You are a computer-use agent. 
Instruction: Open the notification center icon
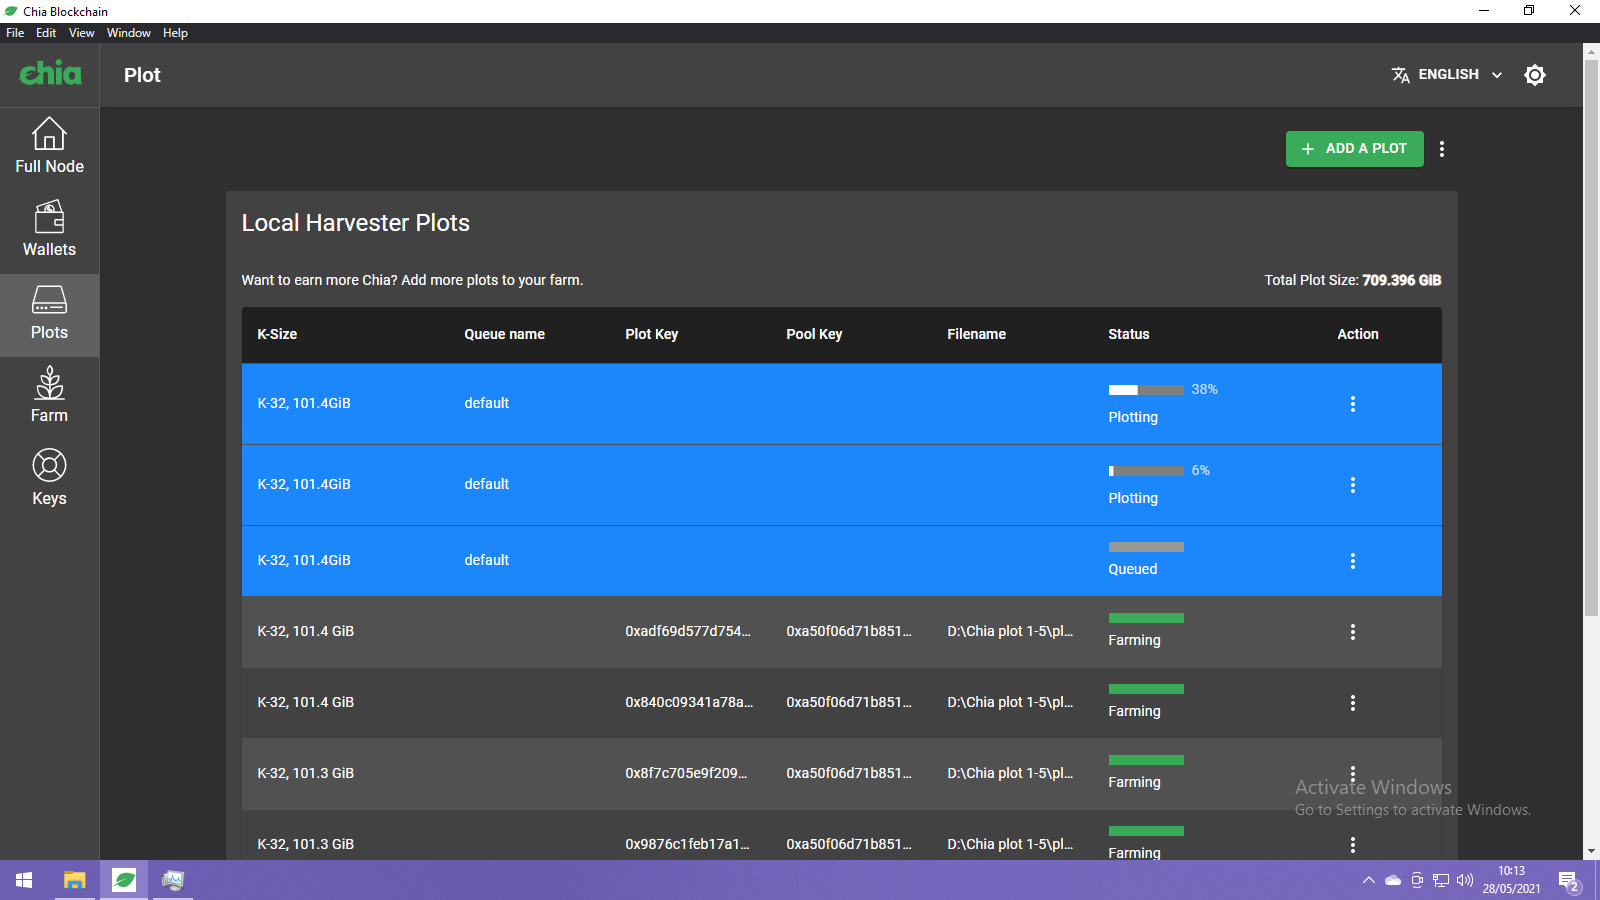(1569, 882)
